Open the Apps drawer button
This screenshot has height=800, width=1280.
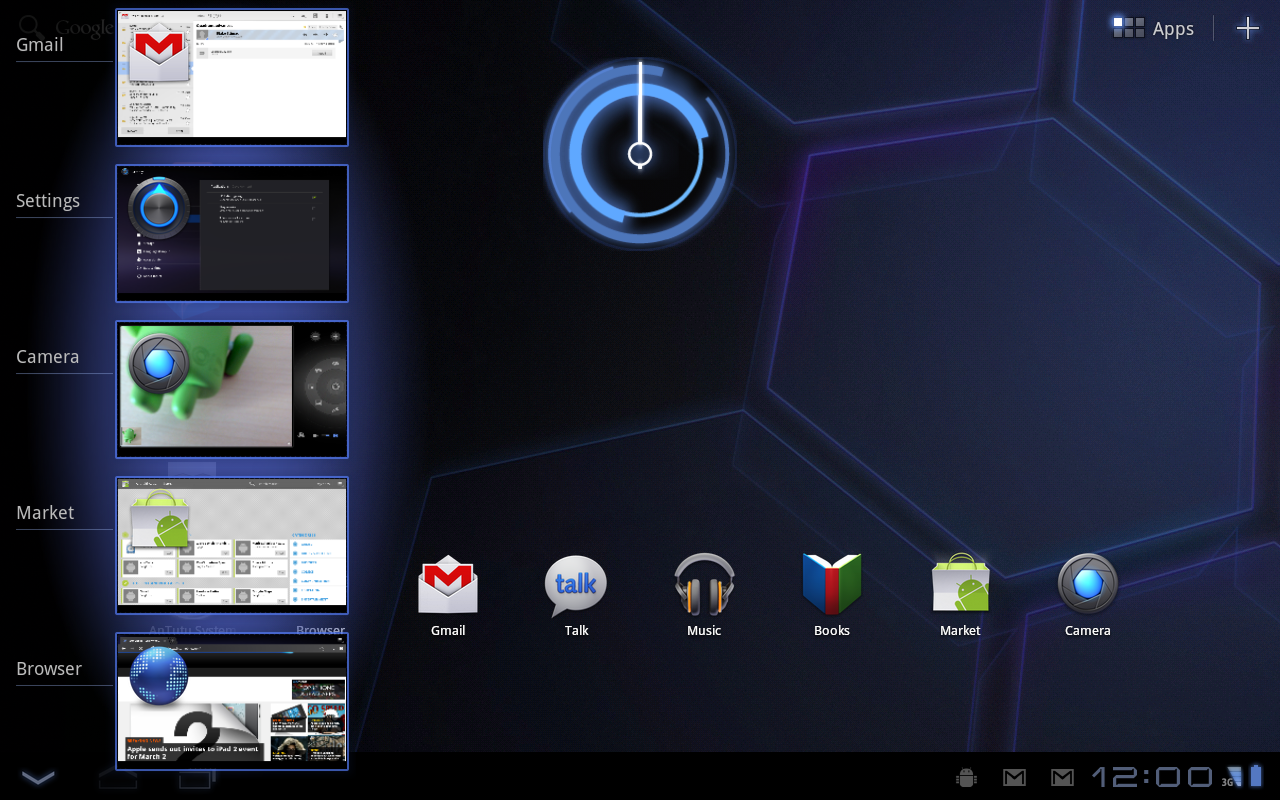[1153, 28]
